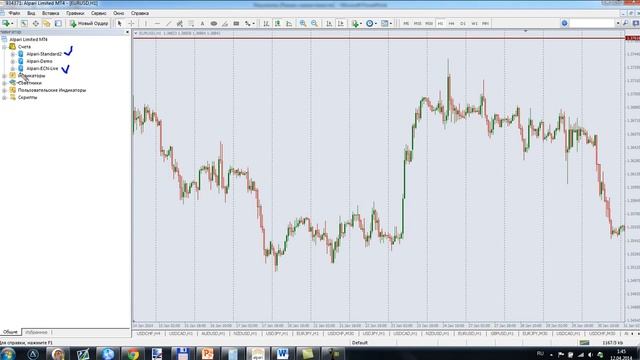Open the AUDUSD,H1 chart tab
640x360 pixels.
pos(213,334)
